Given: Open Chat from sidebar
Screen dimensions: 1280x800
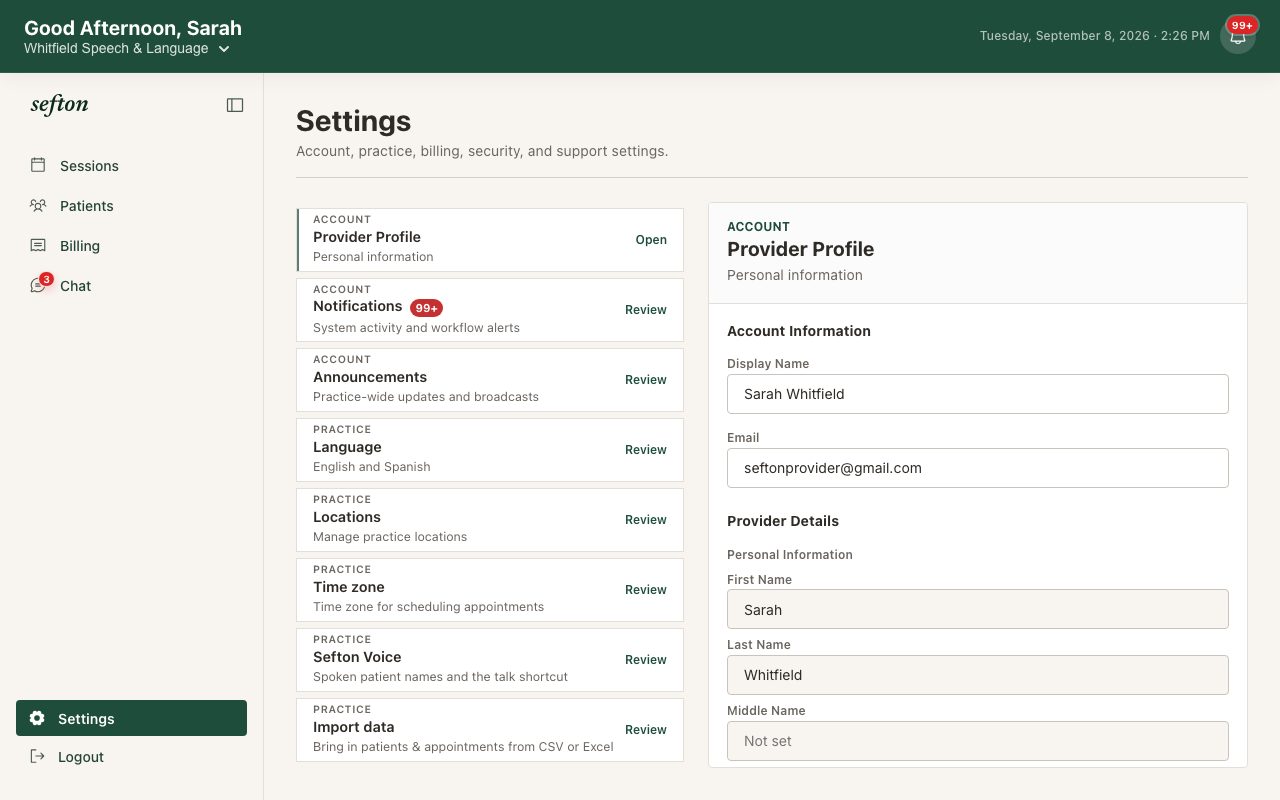Looking at the screenshot, I should point(131,286).
